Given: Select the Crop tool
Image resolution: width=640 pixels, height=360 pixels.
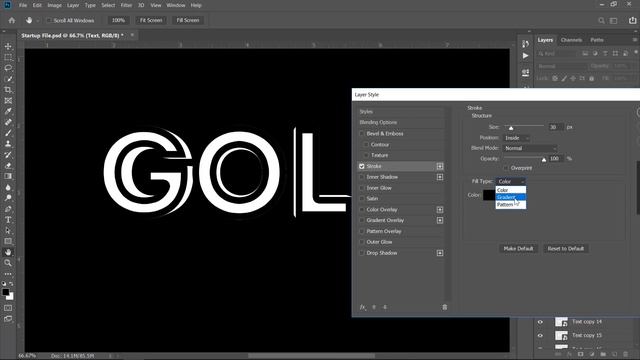Looking at the screenshot, I should (8, 90).
